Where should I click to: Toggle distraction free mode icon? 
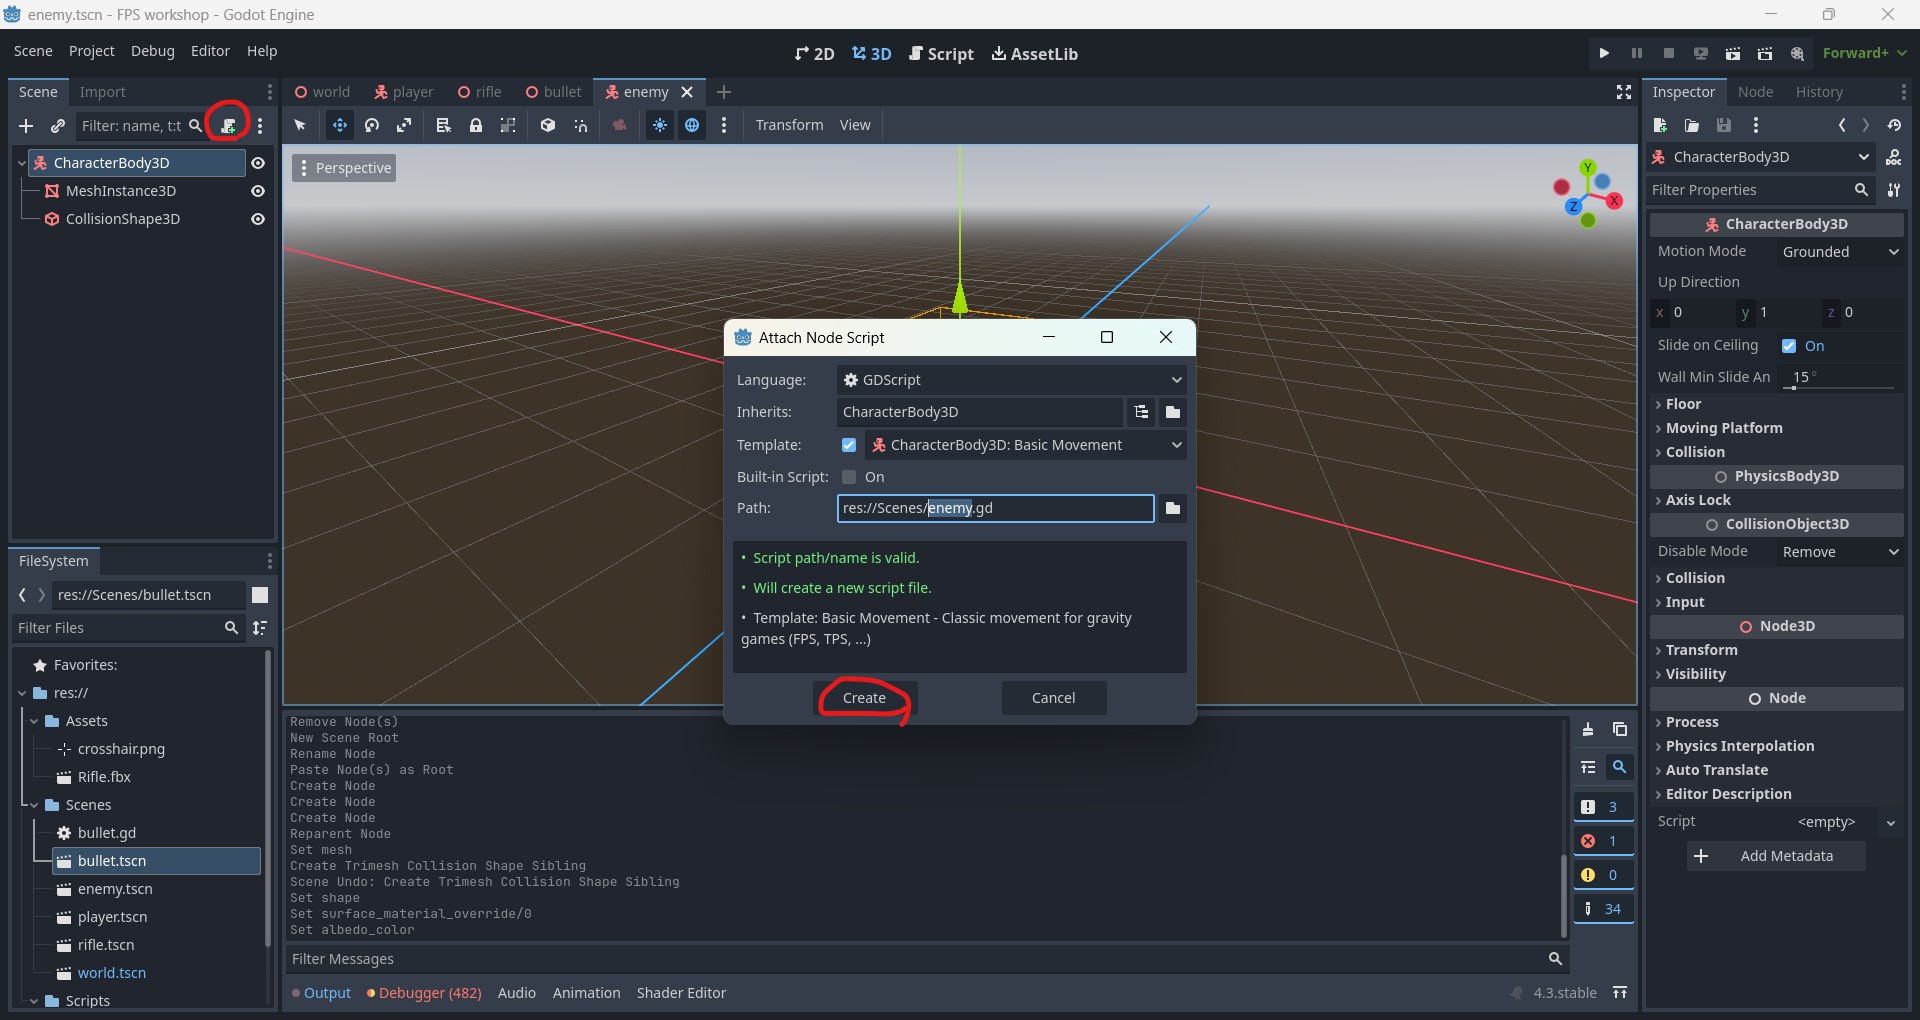(x=1624, y=92)
